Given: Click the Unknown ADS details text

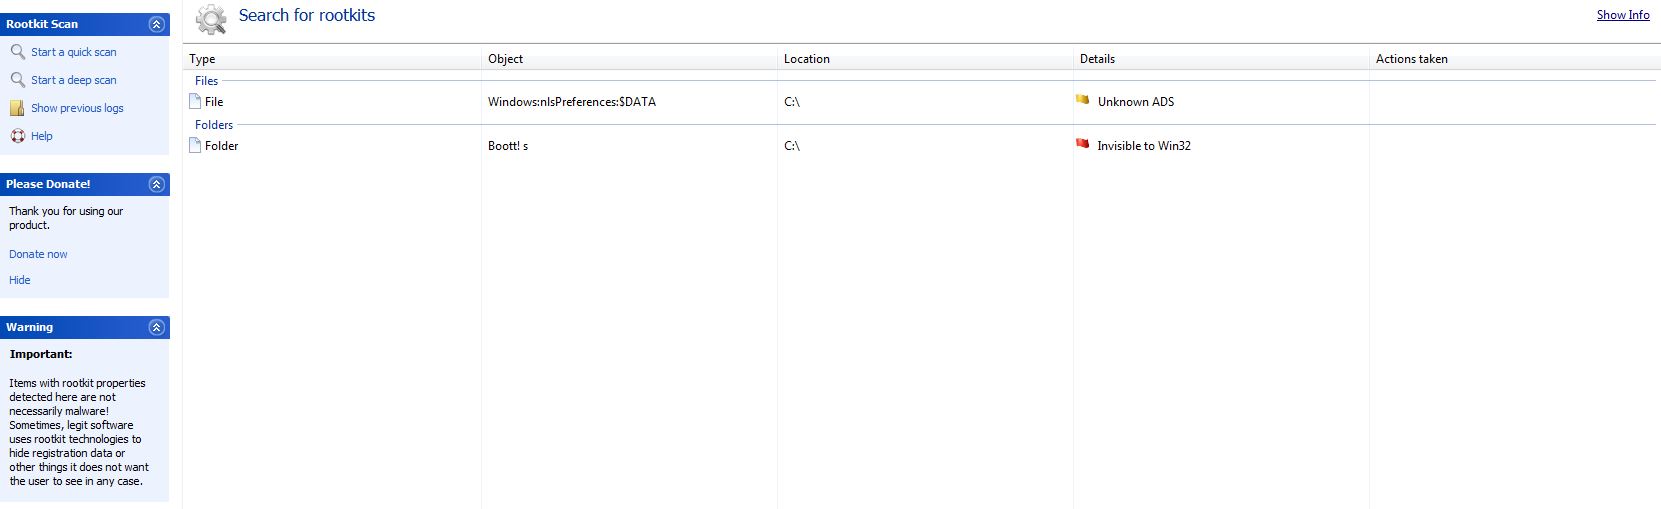Looking at the screenshot, I should [1136, 102].
